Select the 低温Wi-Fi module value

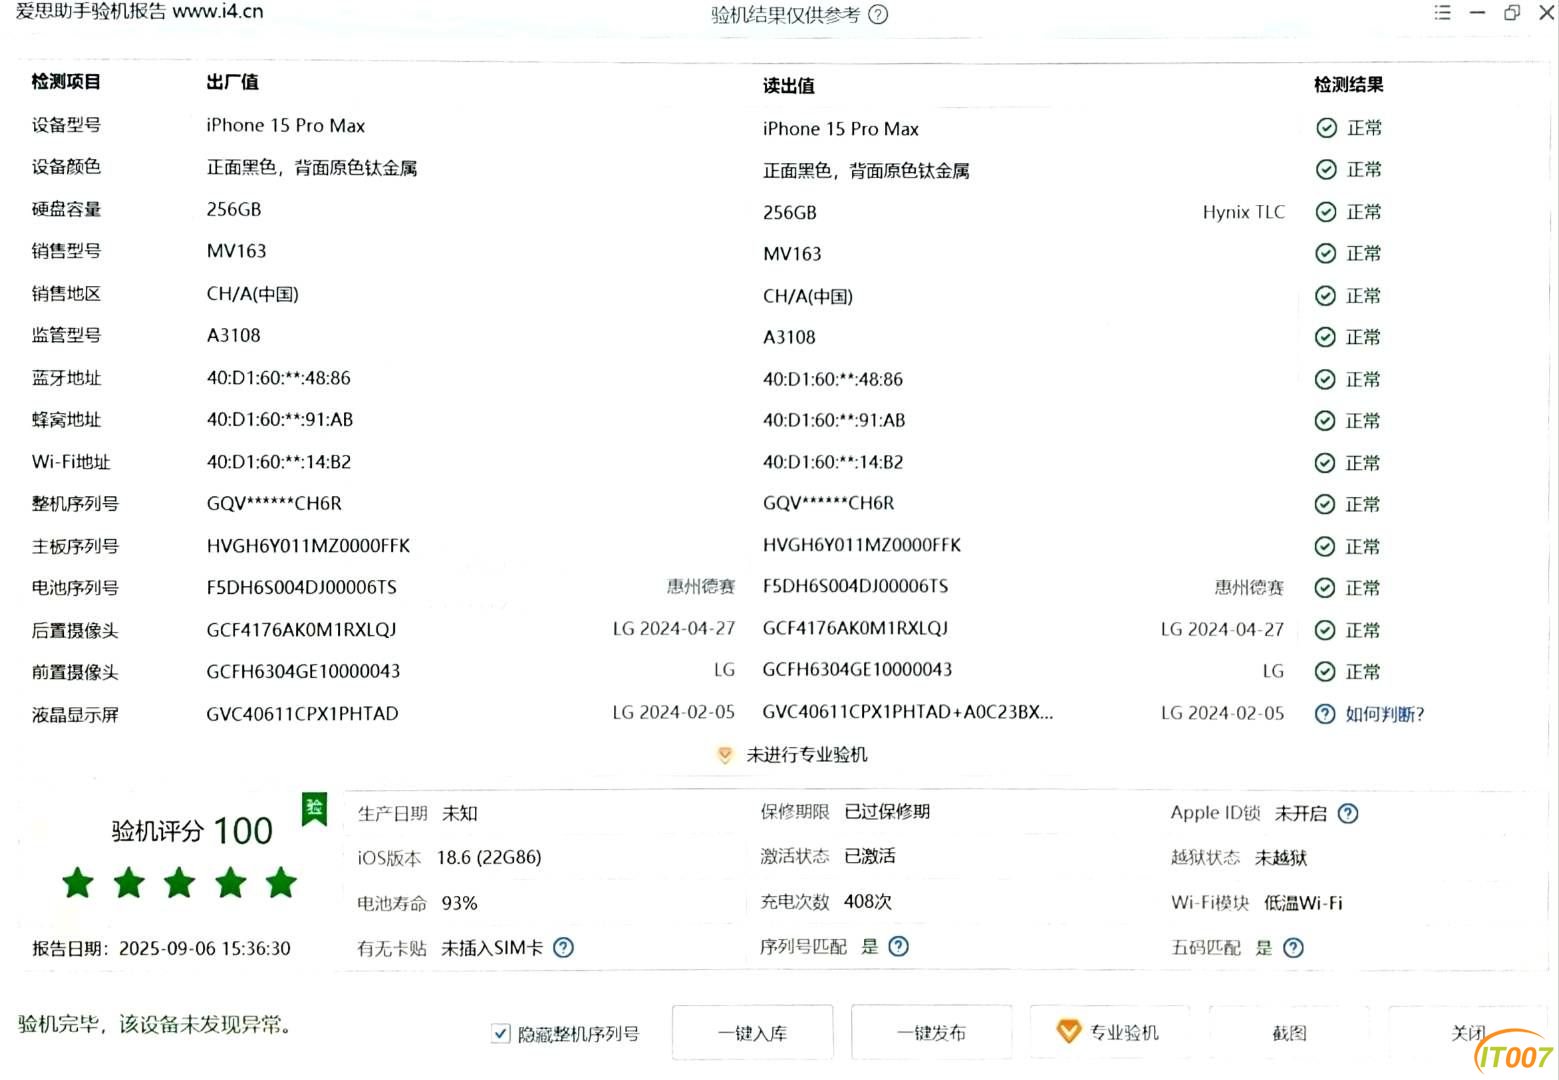point(1303,903)
